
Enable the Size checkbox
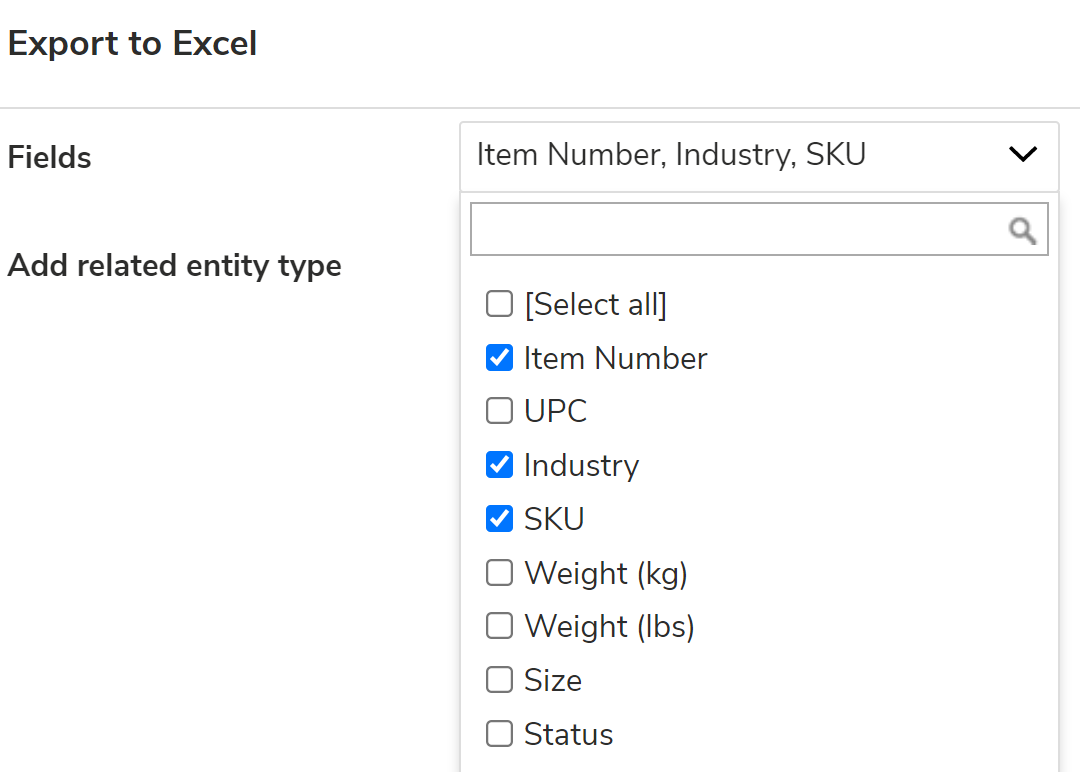click(x=499, y=680)
